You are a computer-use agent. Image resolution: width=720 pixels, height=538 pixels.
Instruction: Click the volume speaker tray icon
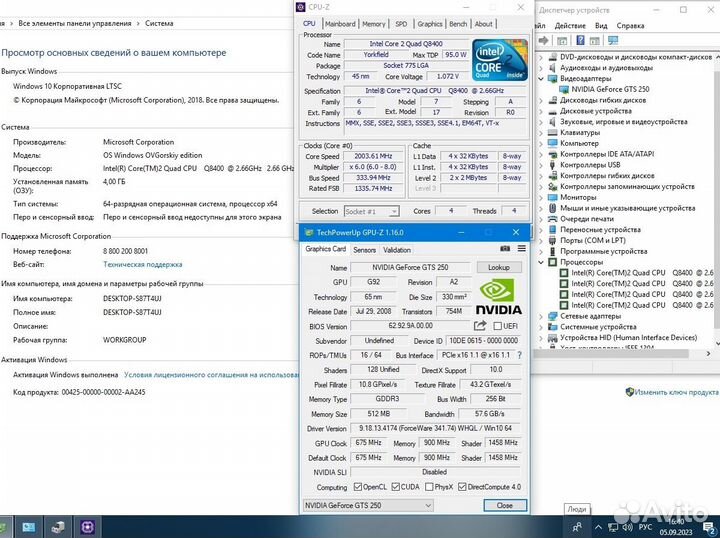point(626,527)
